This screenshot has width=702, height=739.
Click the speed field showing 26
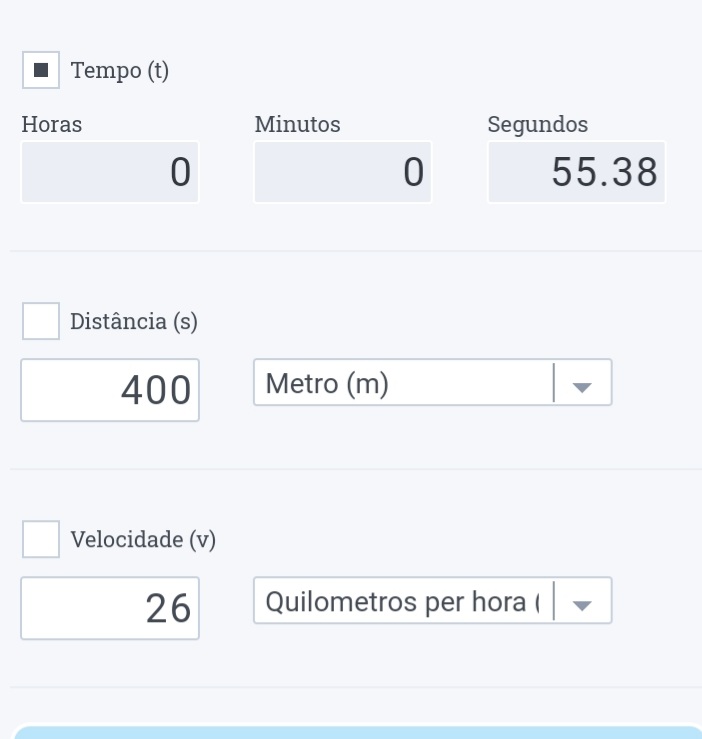coord(110,608)
